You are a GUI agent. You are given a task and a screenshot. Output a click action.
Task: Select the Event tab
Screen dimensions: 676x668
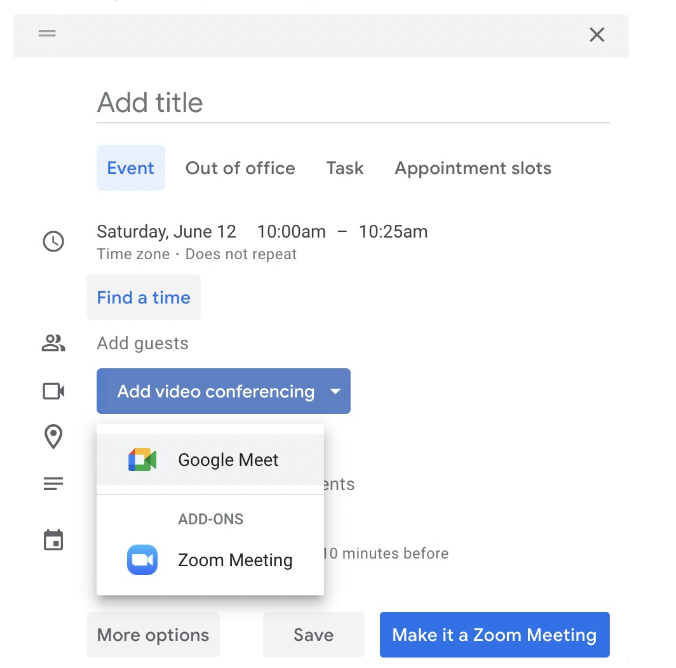coord(131,168)
